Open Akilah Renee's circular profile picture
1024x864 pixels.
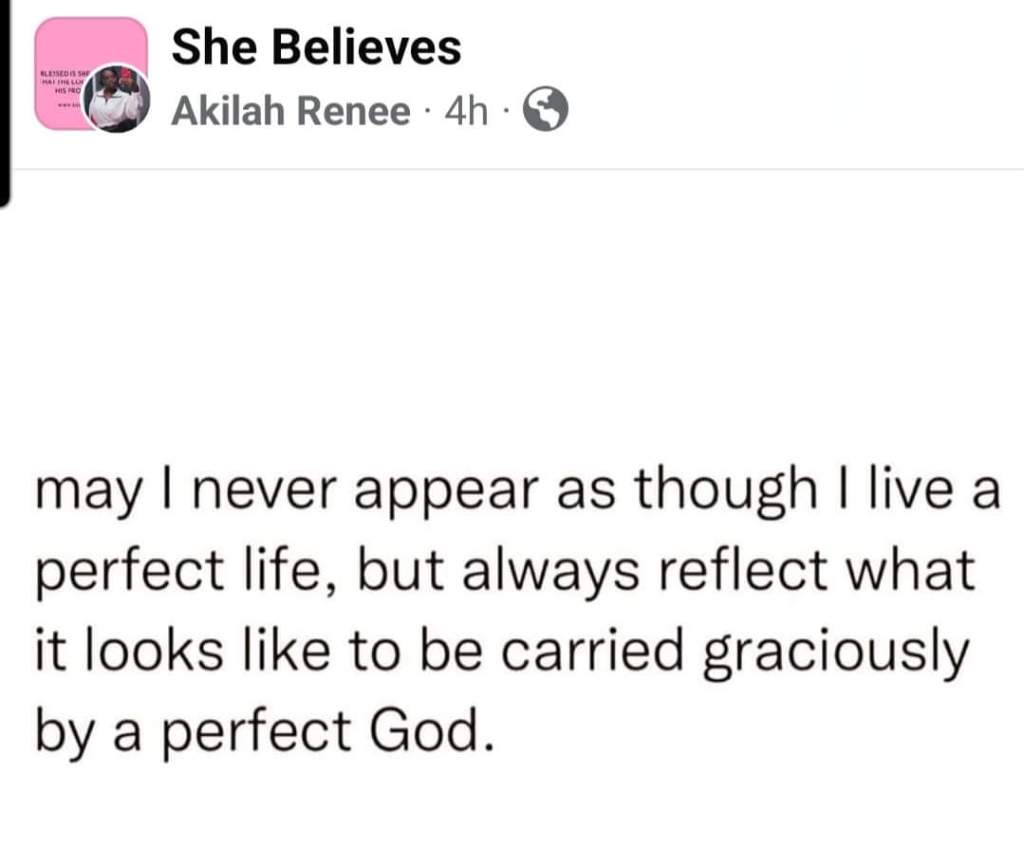[116, 100]
